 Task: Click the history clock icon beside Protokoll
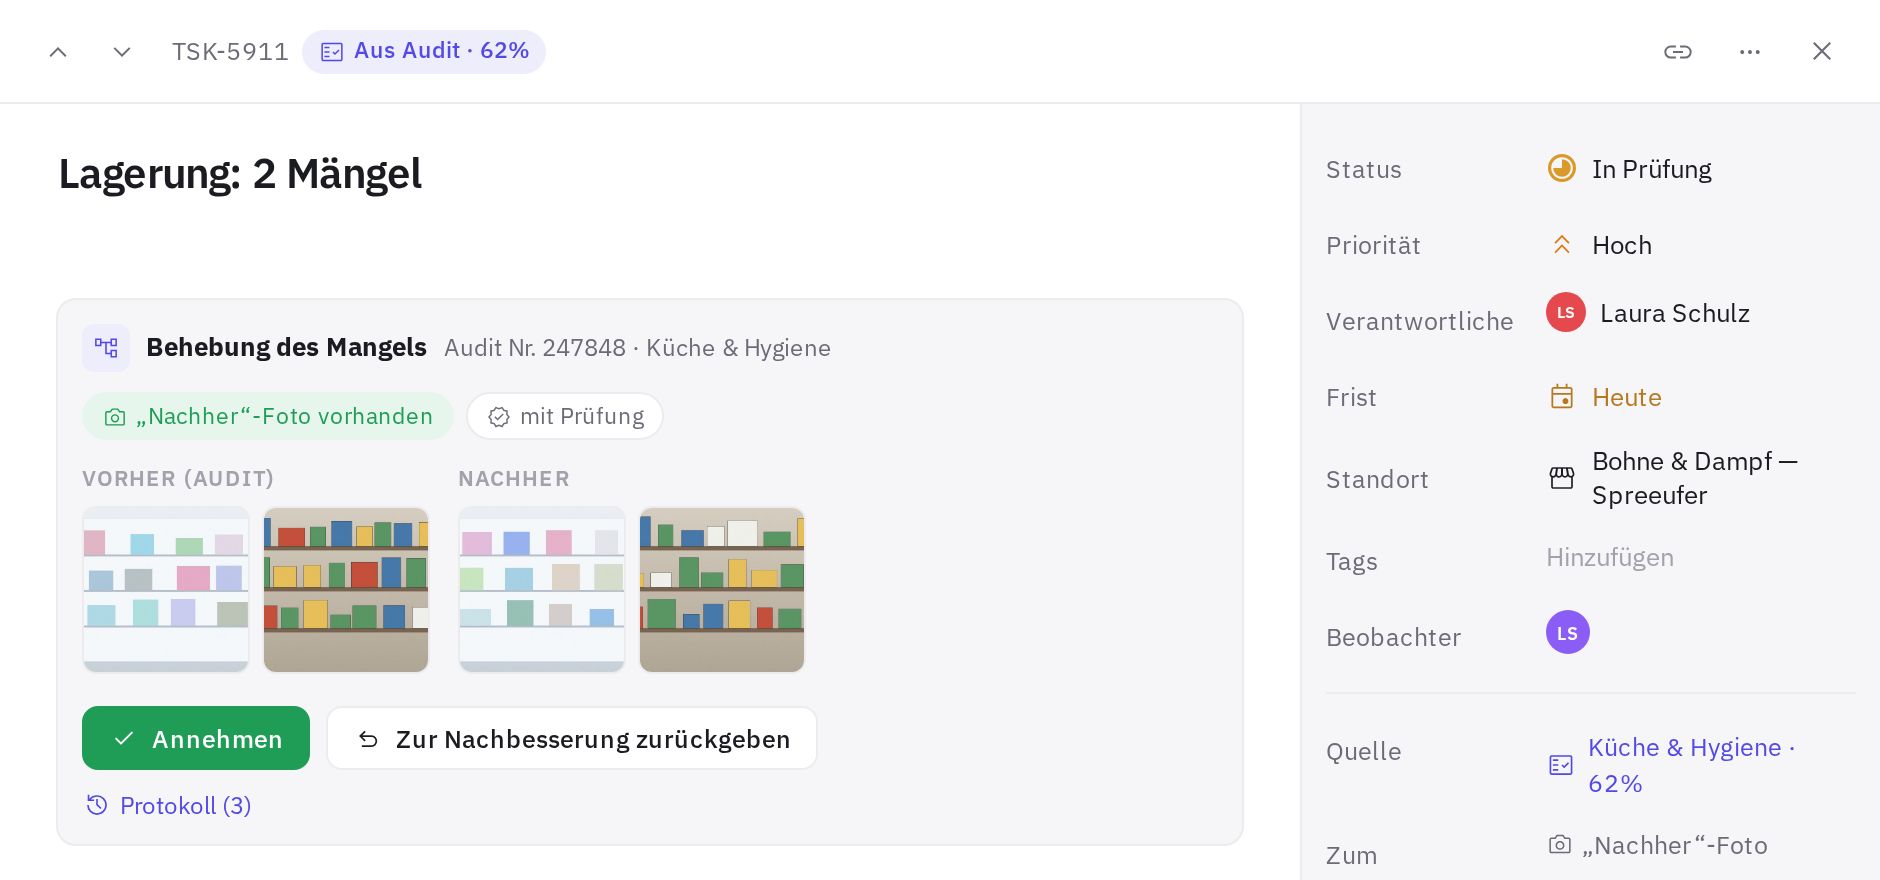[97, 805]
